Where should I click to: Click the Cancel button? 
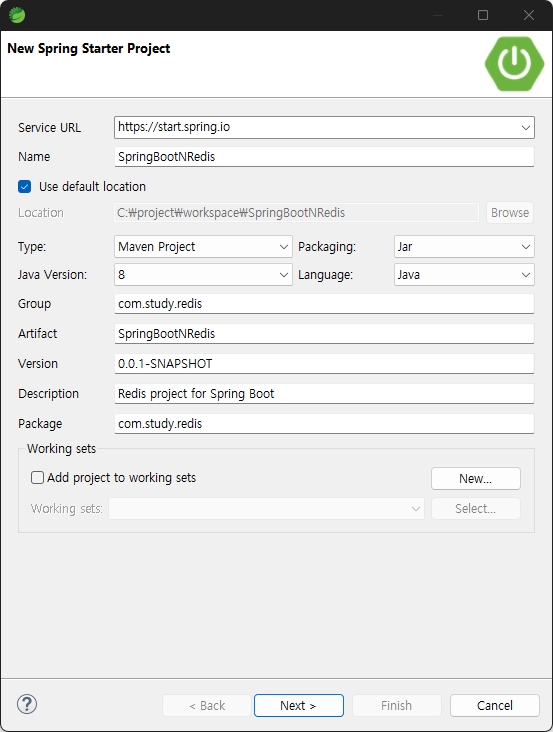[495, 705]
